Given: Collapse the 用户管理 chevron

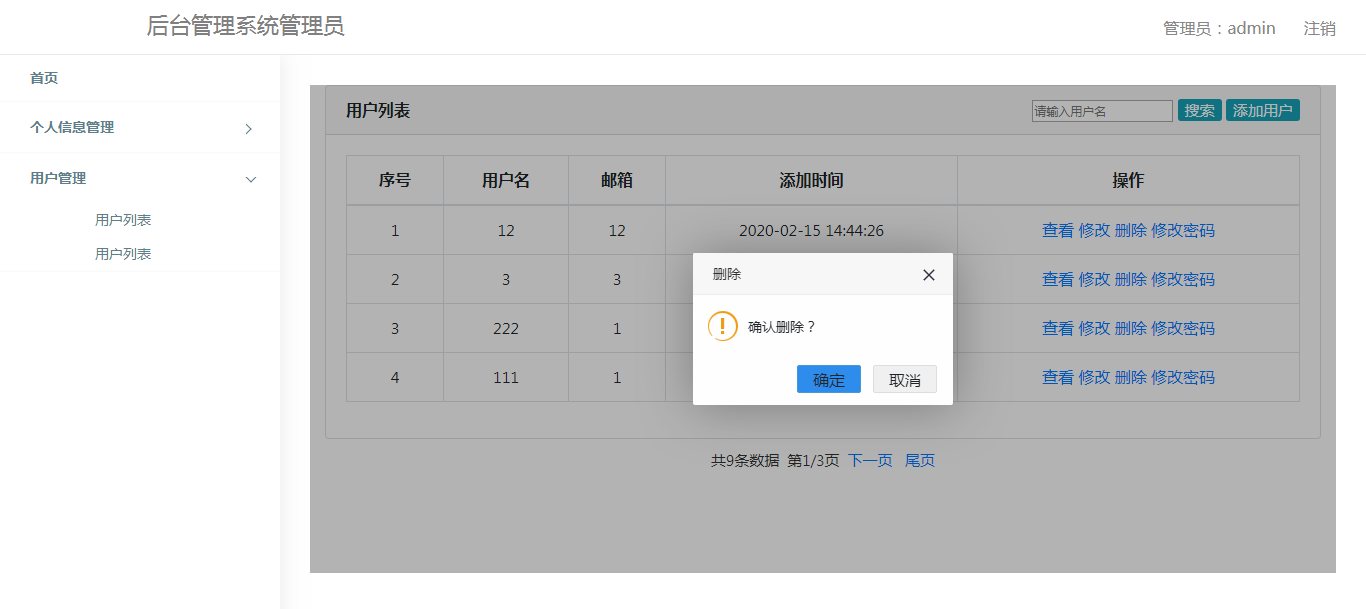Looking at the screenshot, I should tap(251, 179).
